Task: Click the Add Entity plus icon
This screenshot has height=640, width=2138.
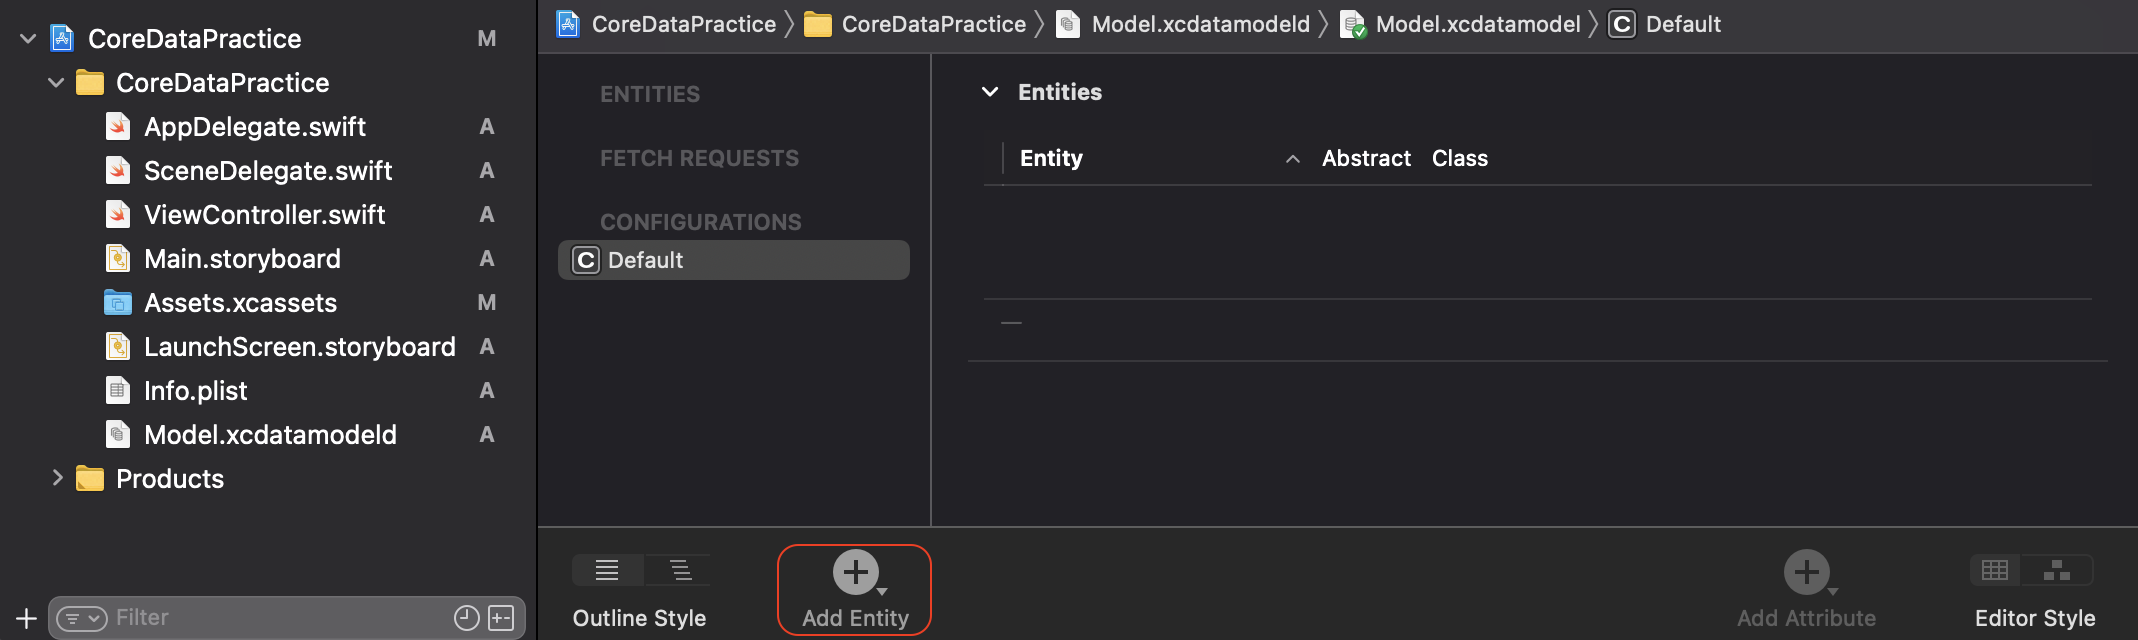Action: pyautogui.click(x=856, y=572)
